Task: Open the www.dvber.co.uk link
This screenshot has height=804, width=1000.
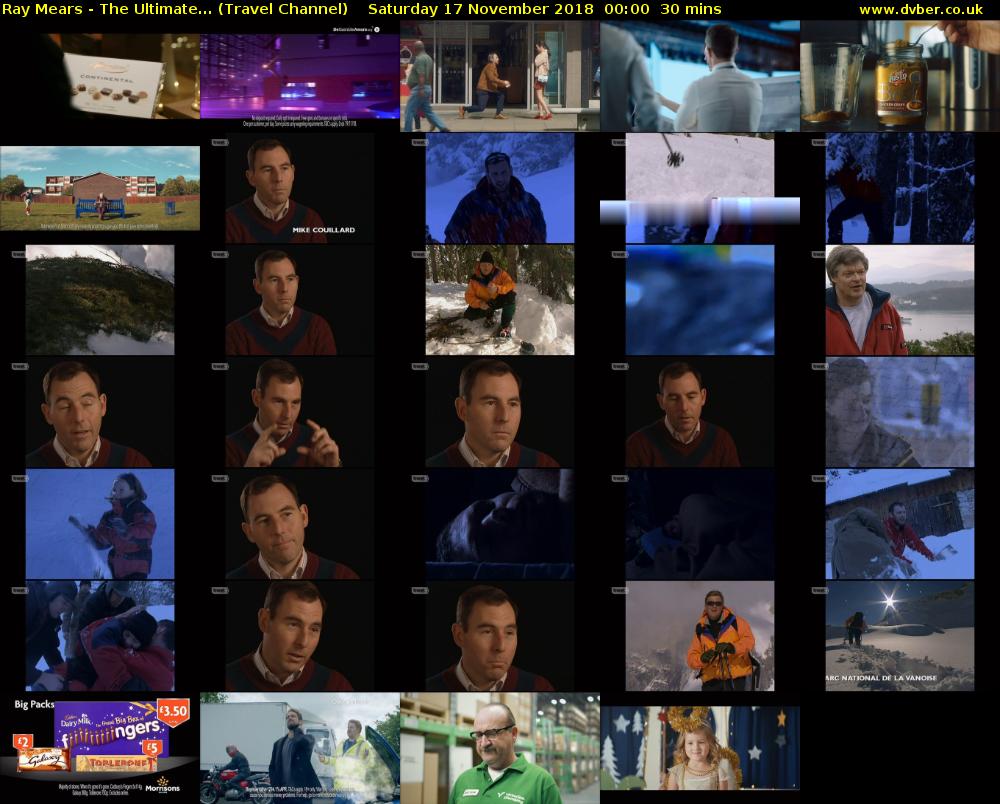Action: (x=921, y=9)
